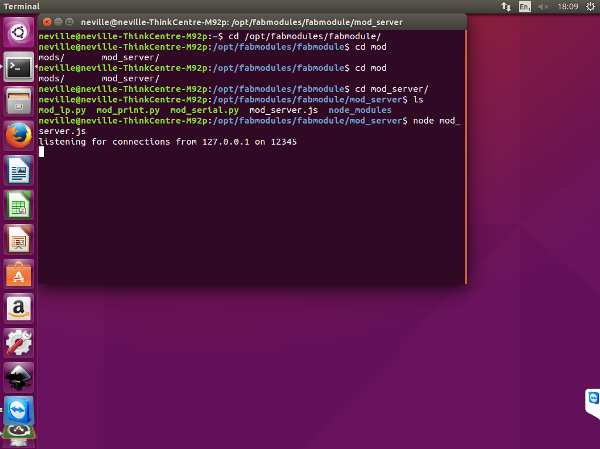Viewport: 600px width, 449px height.
Task: Click the 'cd mod_server/' command text
Action: tap(392, 89)
